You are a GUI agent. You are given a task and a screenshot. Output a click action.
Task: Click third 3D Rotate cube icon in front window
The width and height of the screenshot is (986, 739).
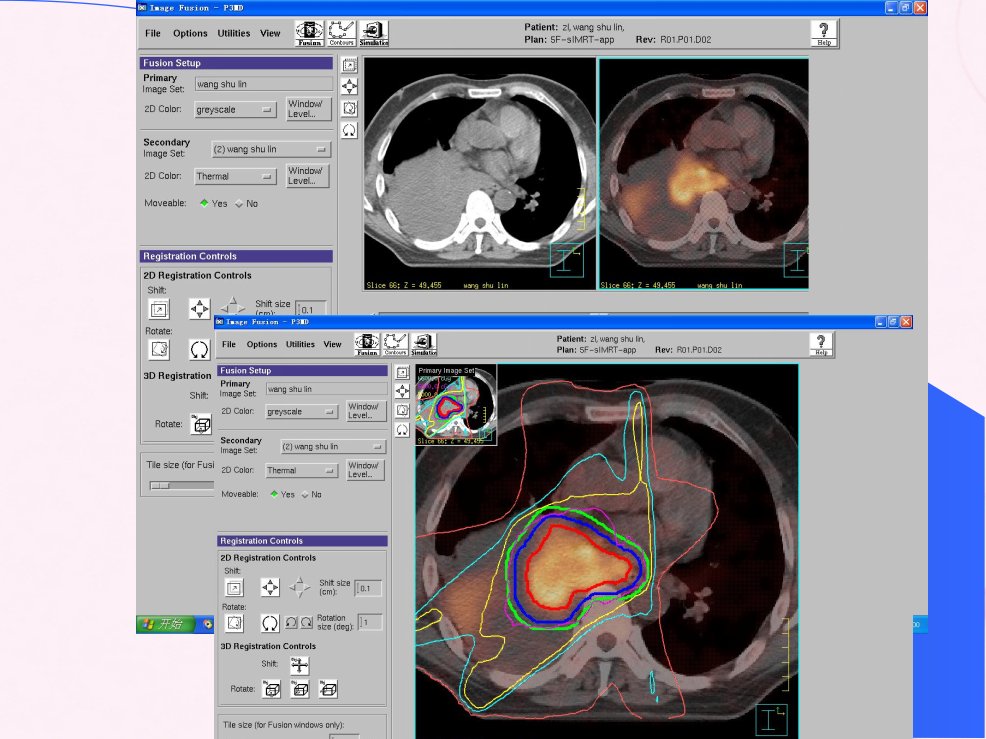(x=328, y=689)
